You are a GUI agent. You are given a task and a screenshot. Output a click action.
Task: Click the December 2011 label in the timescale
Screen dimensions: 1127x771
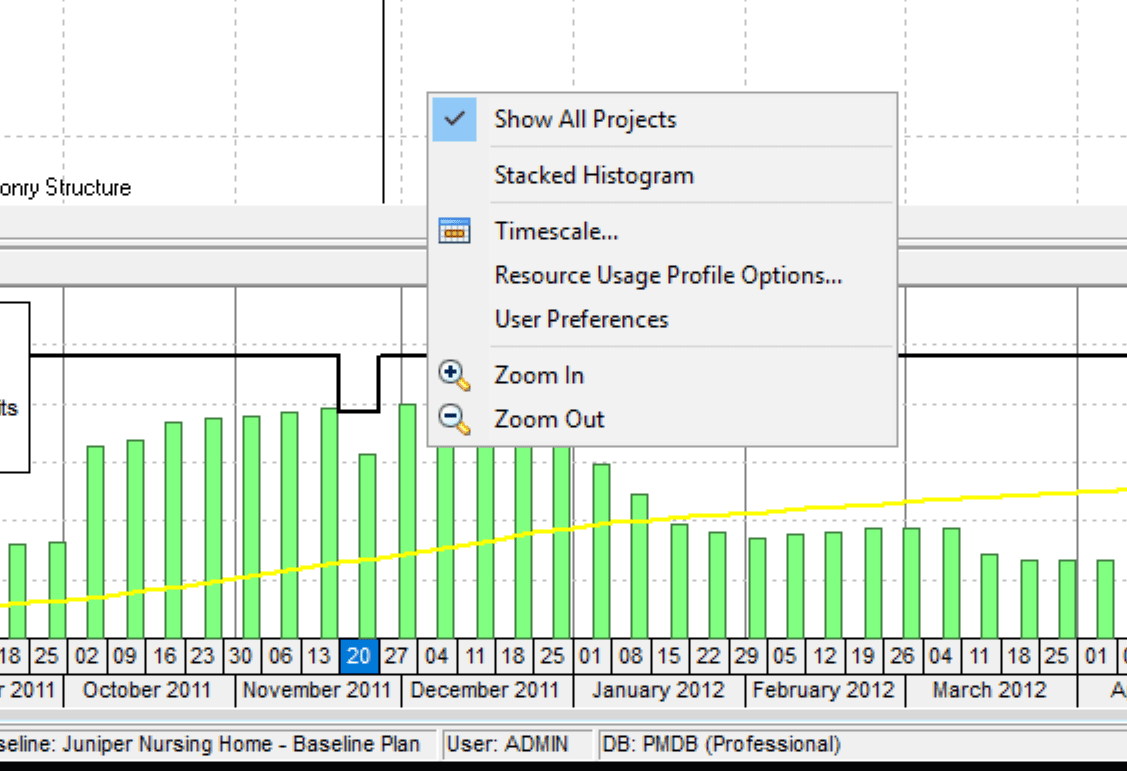click(486, 690)
